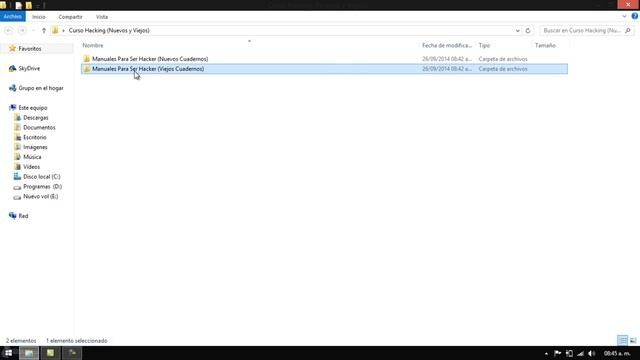Select the Manuales Para Ser Hacker (Nuevos Cuadernos) folder
The height and width of the screenshot is (360, 640).
point(150,59)
